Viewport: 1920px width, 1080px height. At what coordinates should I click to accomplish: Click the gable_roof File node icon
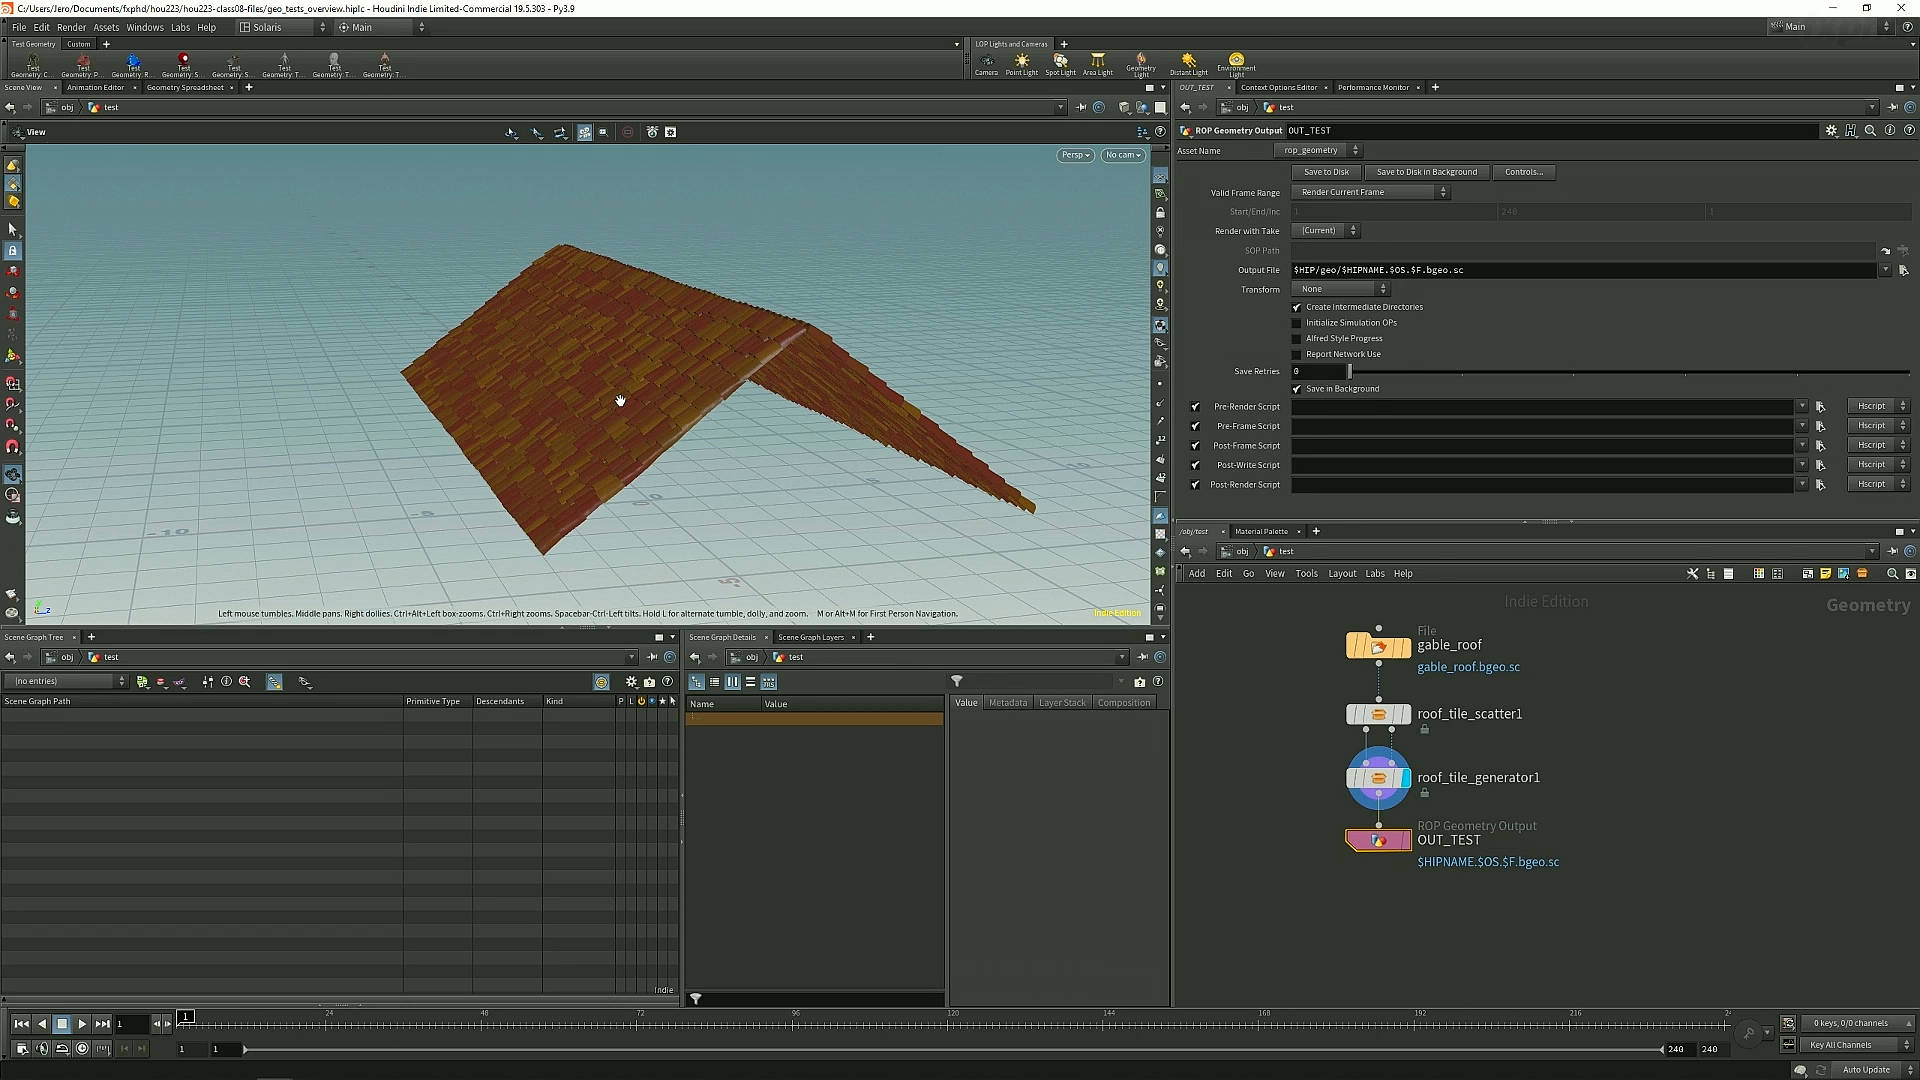coord(1378,647)
